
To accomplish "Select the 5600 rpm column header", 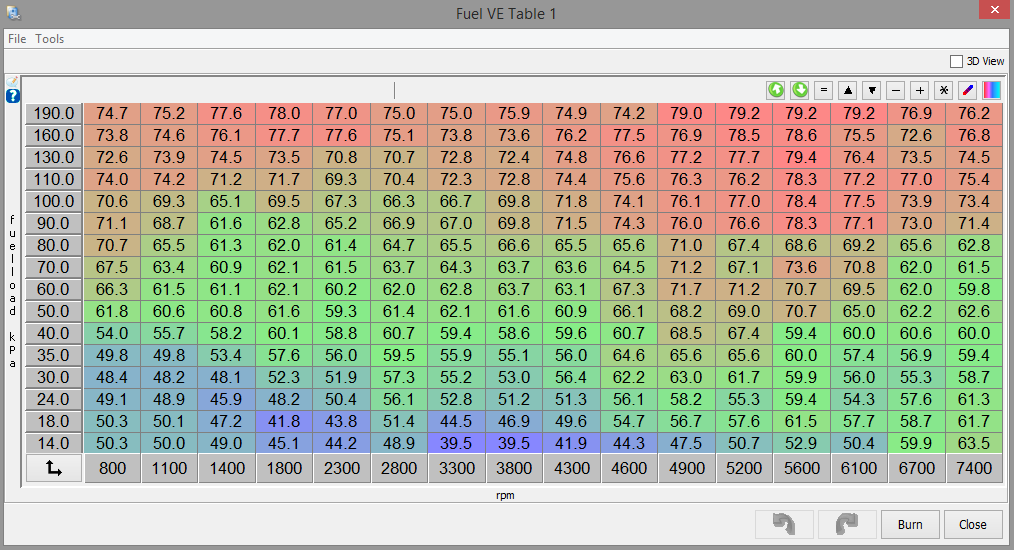I will pyautogui.click(x=801, y=468).
